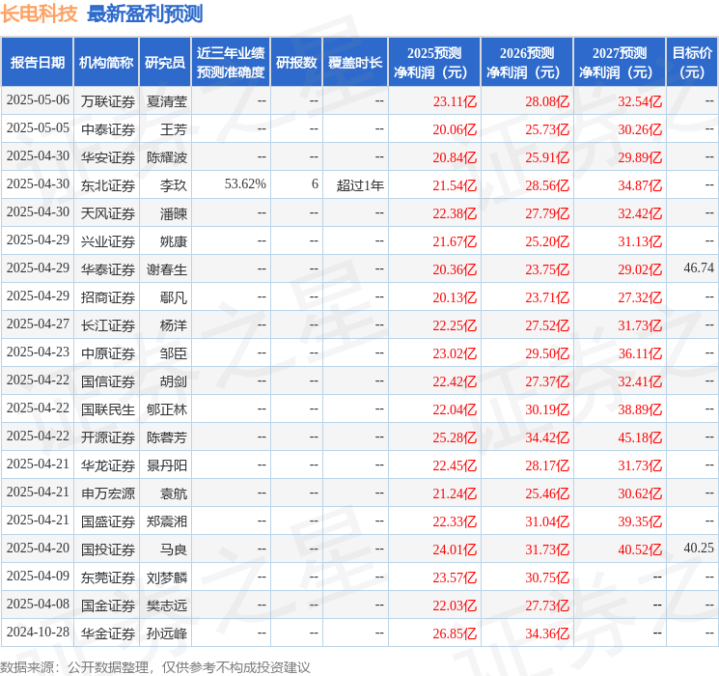Click the 研究员 column header

coord(165,62)
